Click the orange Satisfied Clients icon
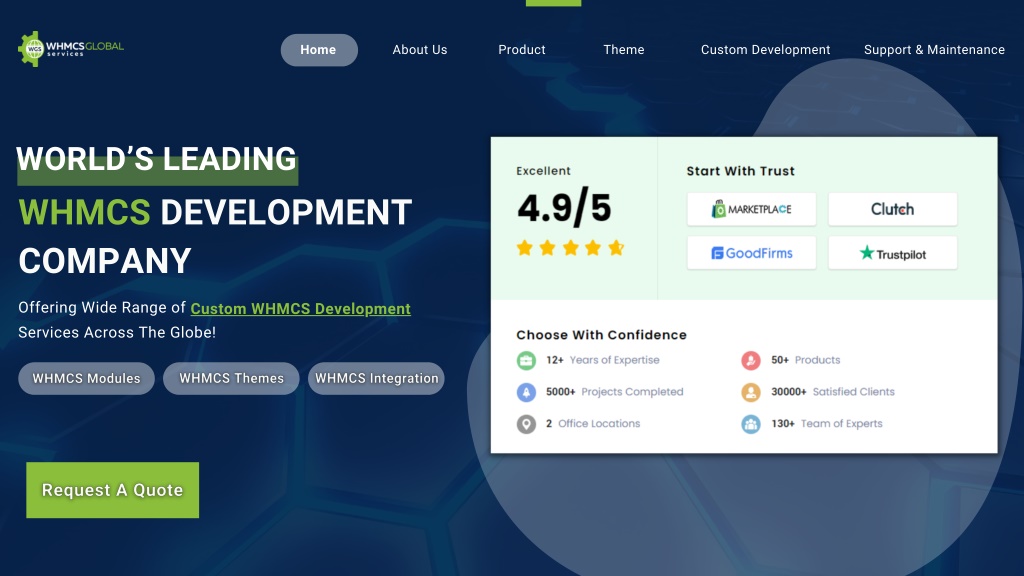1024x576 pixels. 751,392
